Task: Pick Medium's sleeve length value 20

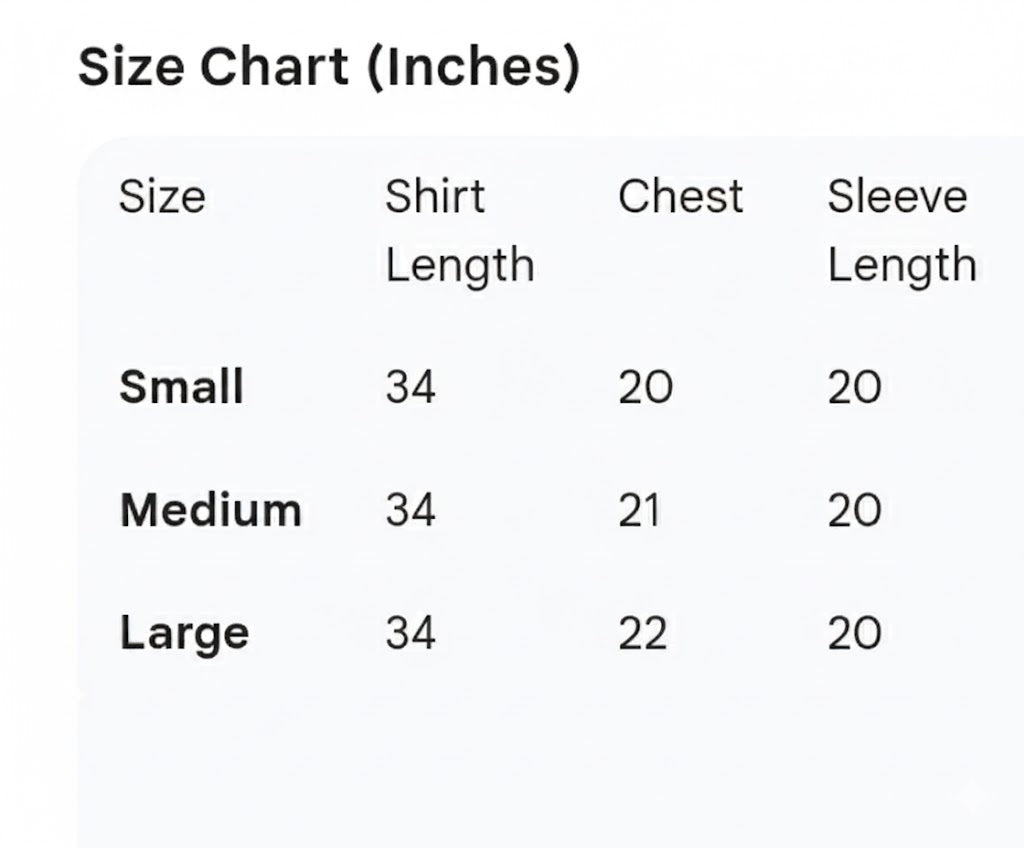Action: (x=854, y=510)
